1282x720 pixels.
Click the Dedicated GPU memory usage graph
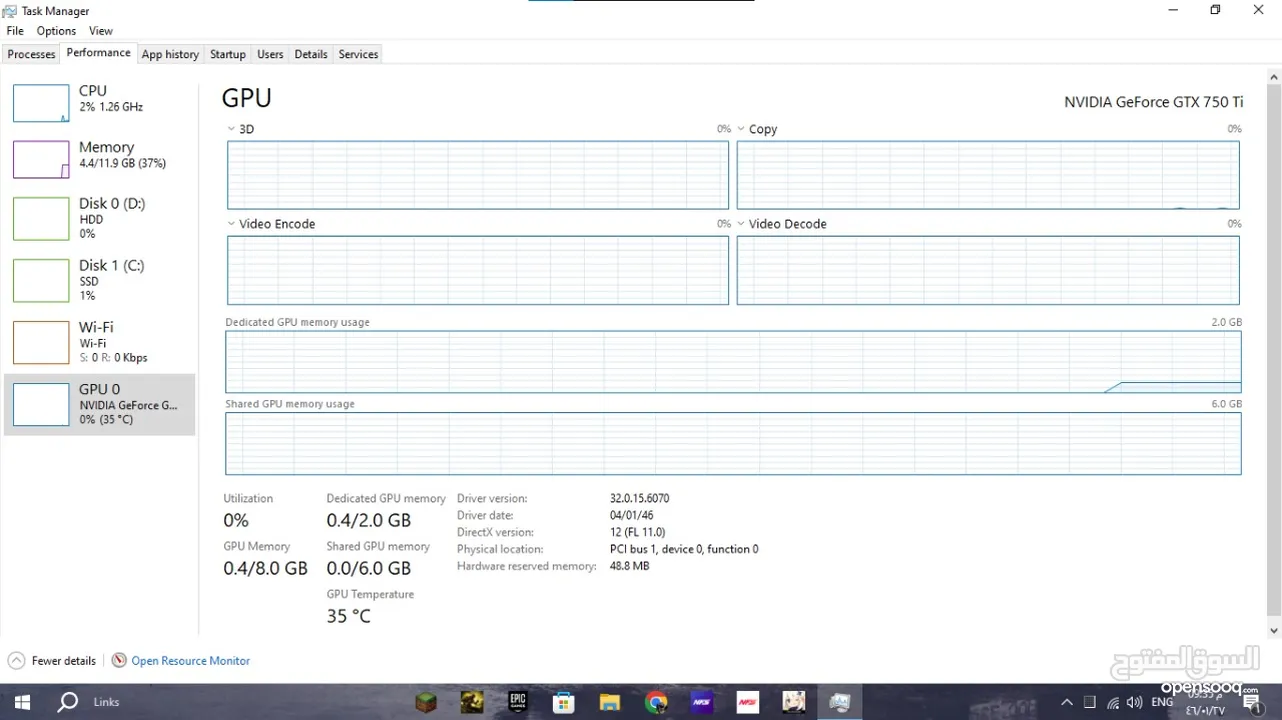click(733, 362)
